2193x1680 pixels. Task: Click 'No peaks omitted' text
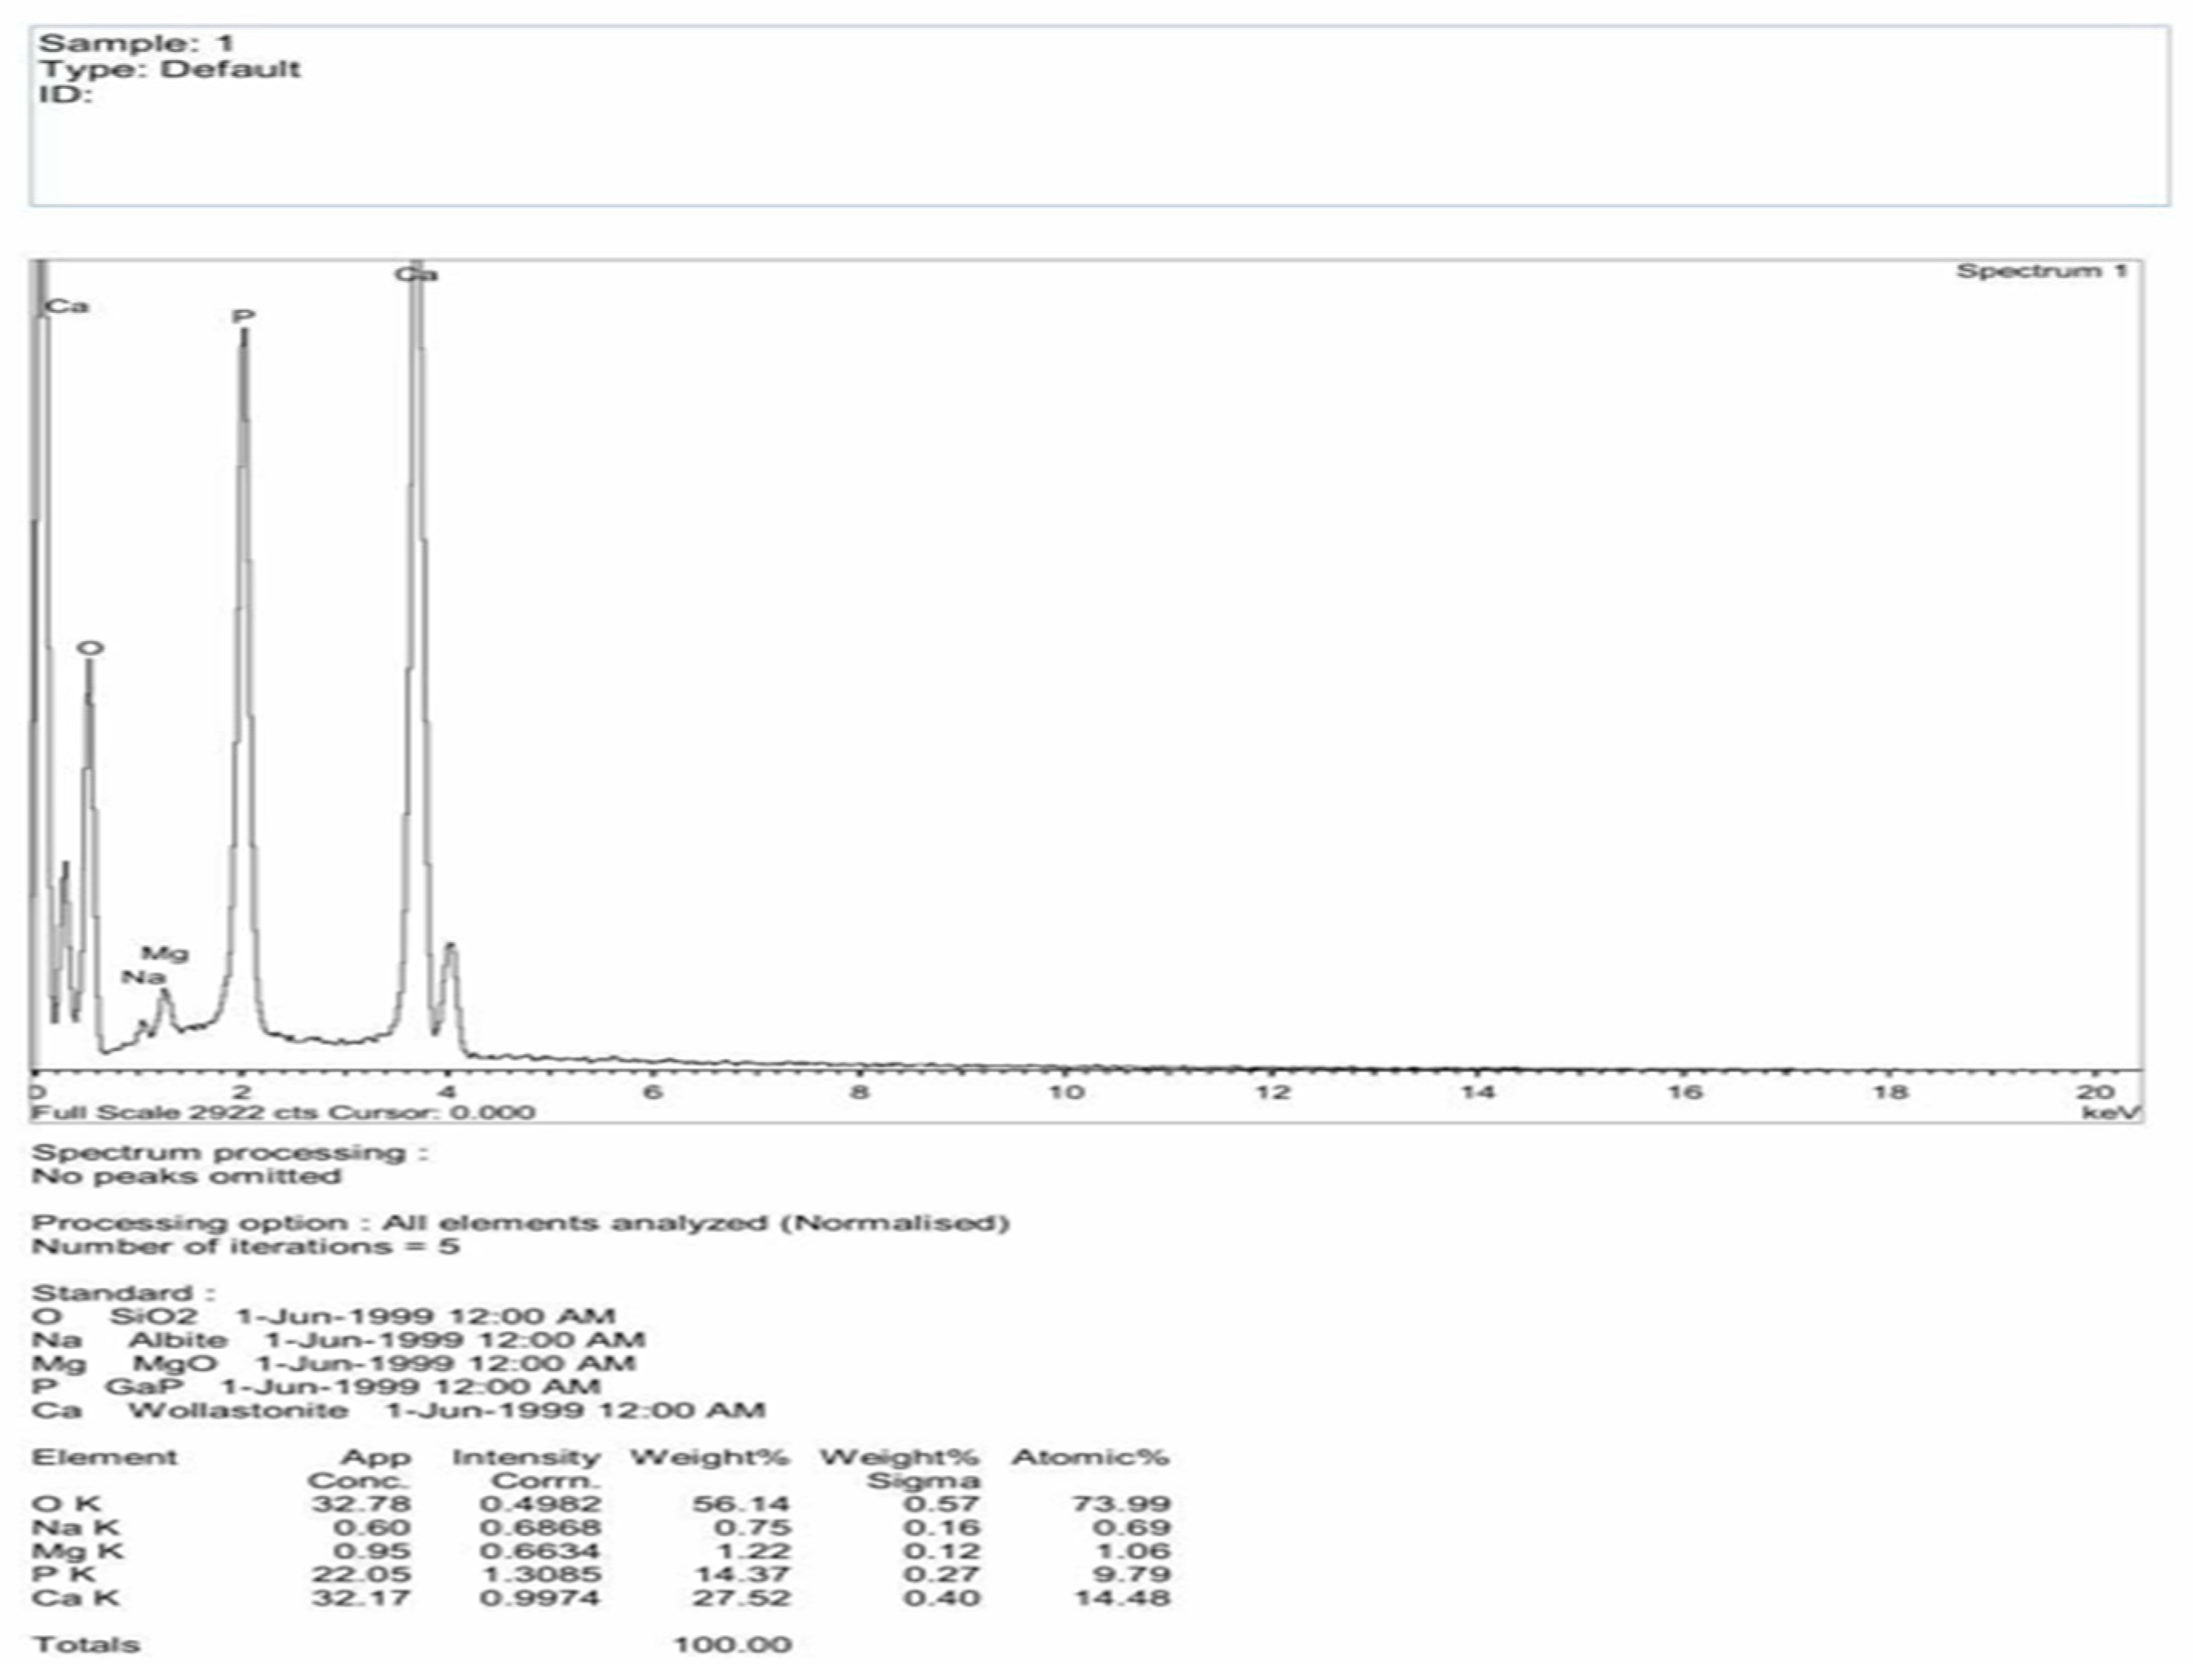click(x=186, y=1176)
